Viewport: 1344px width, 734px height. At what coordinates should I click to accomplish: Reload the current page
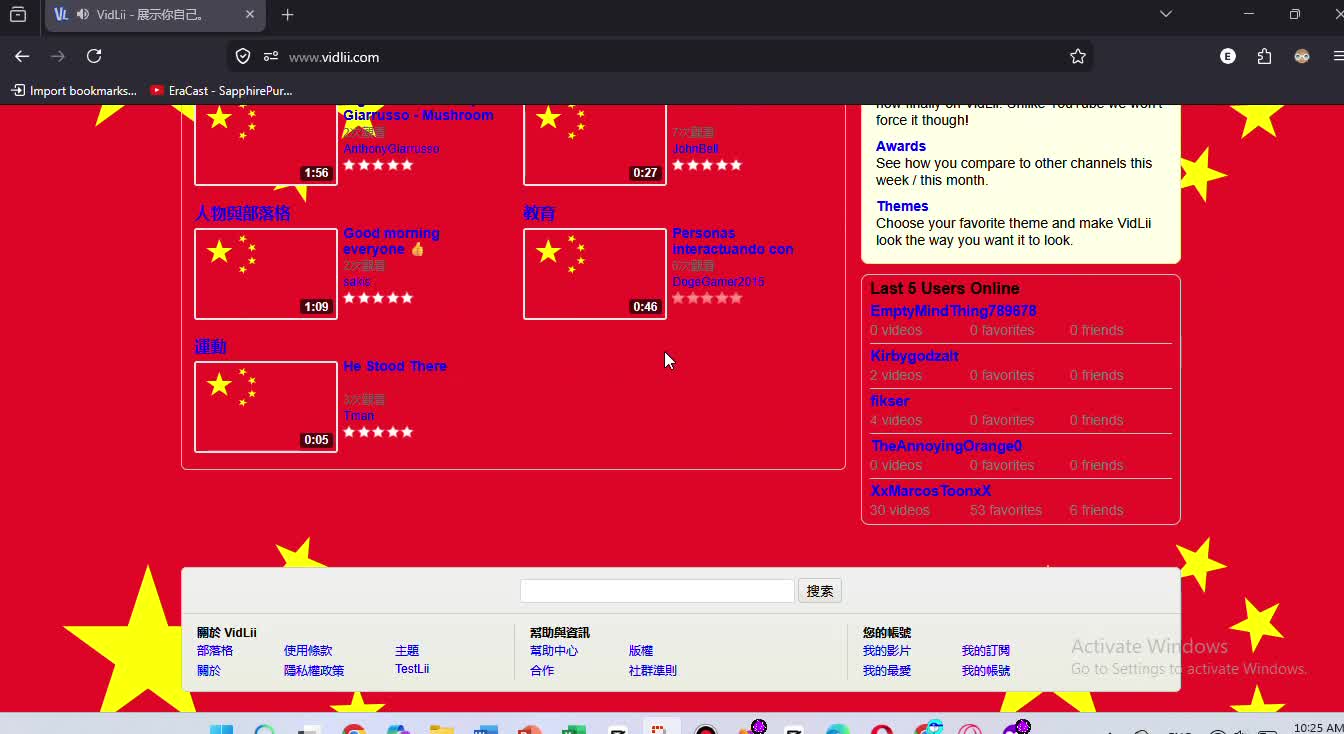pyautogui.click(x=95, y=56)
